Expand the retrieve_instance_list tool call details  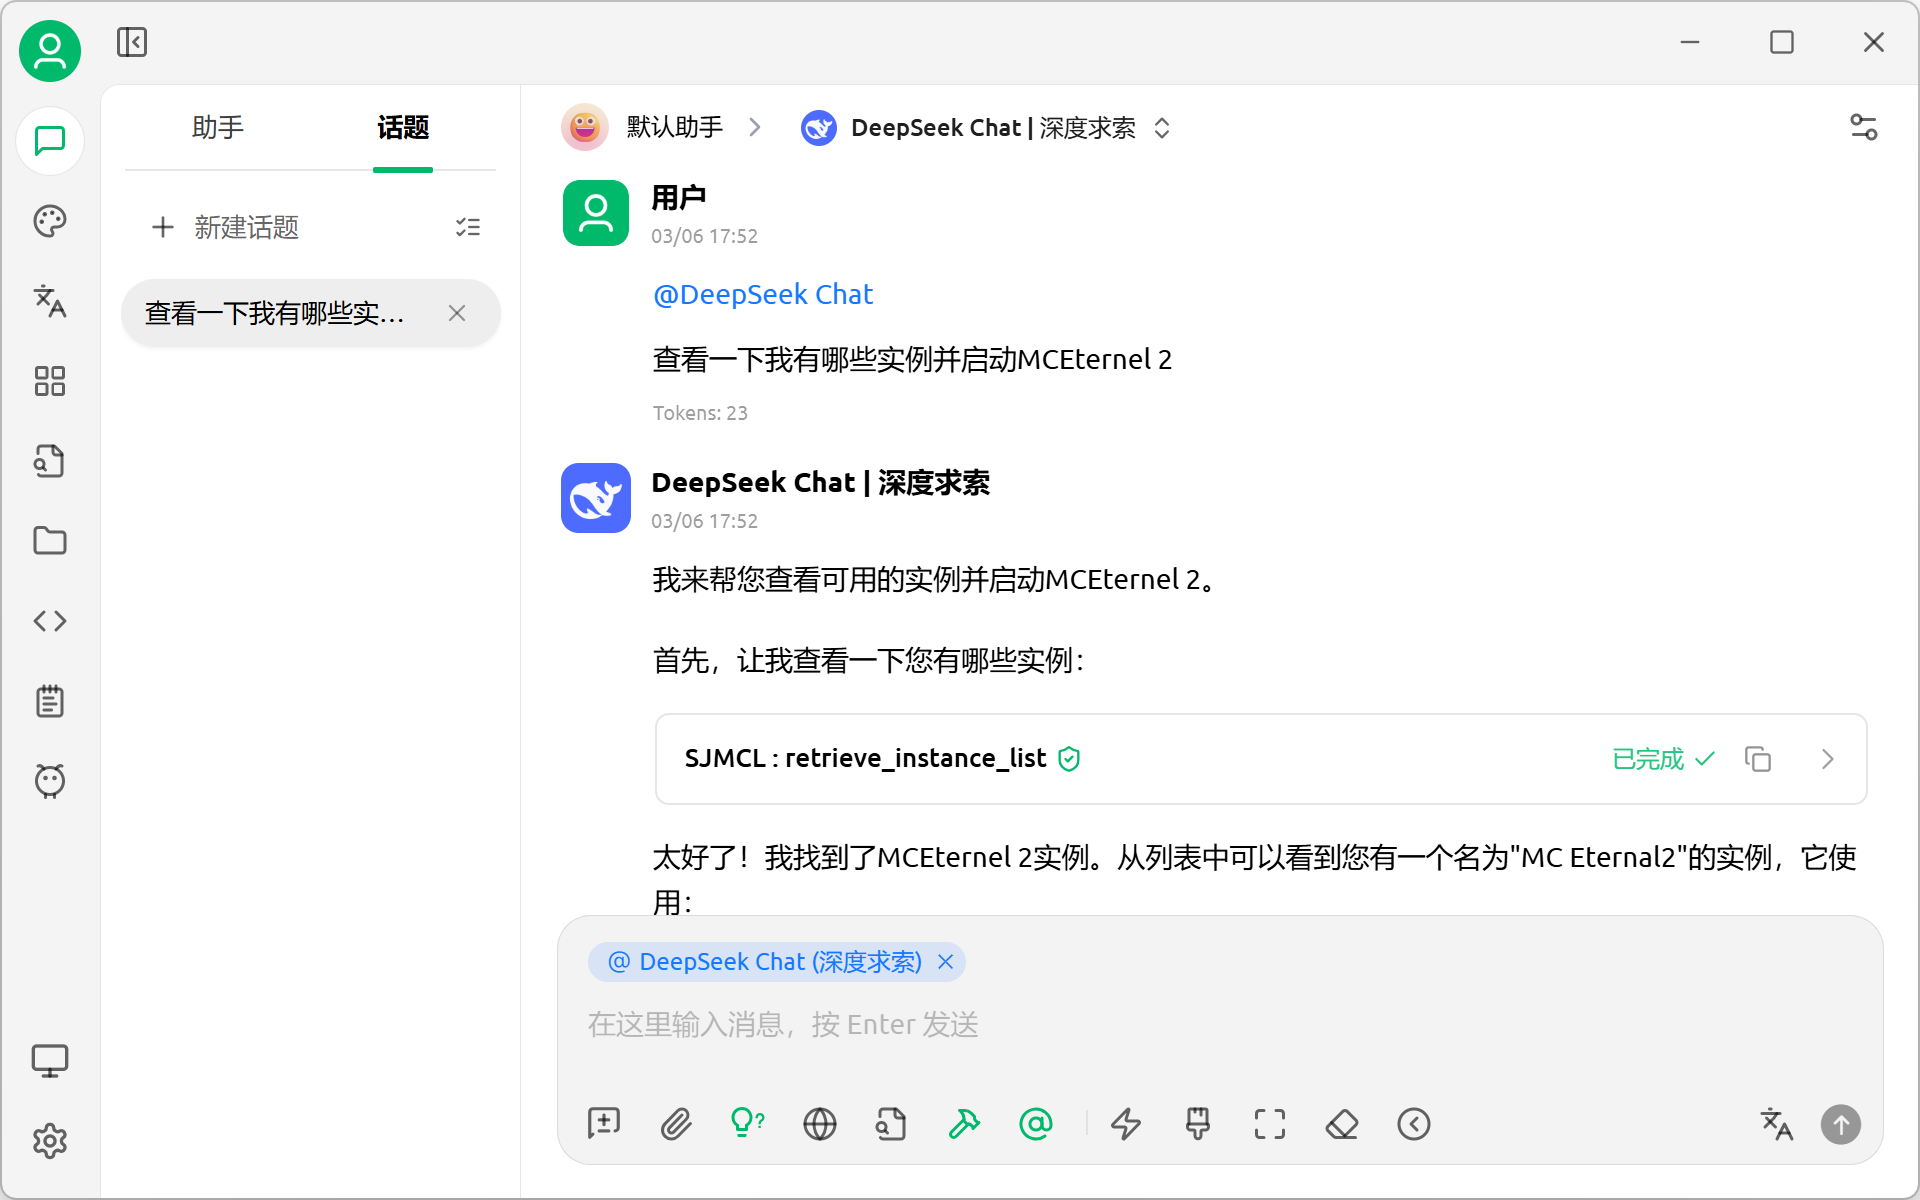point(1827,759)
